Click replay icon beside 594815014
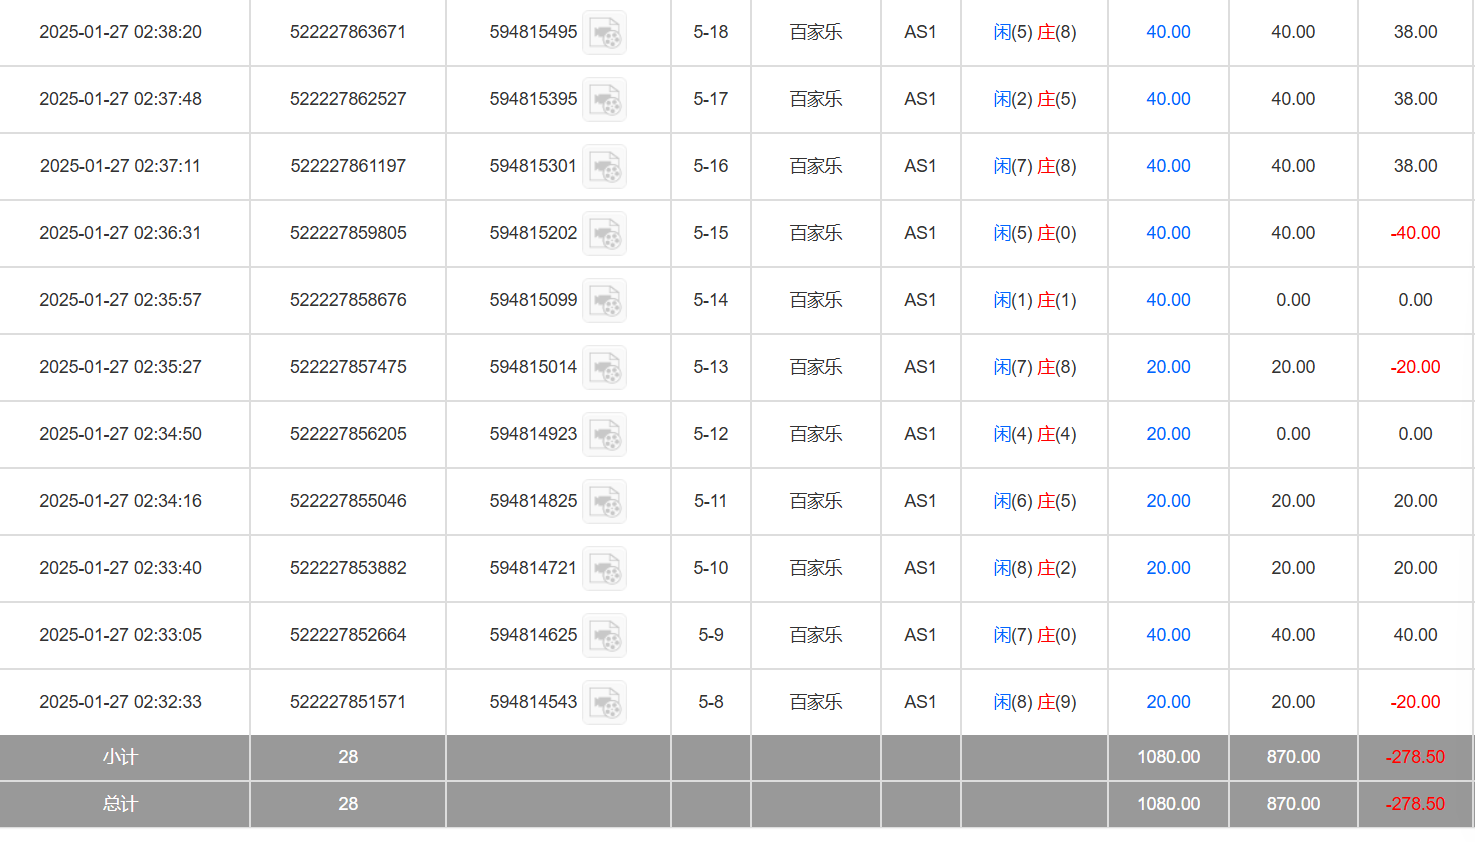Image resolution: width=1475 pixels, height=842 pixels. (x=604, y=368)
